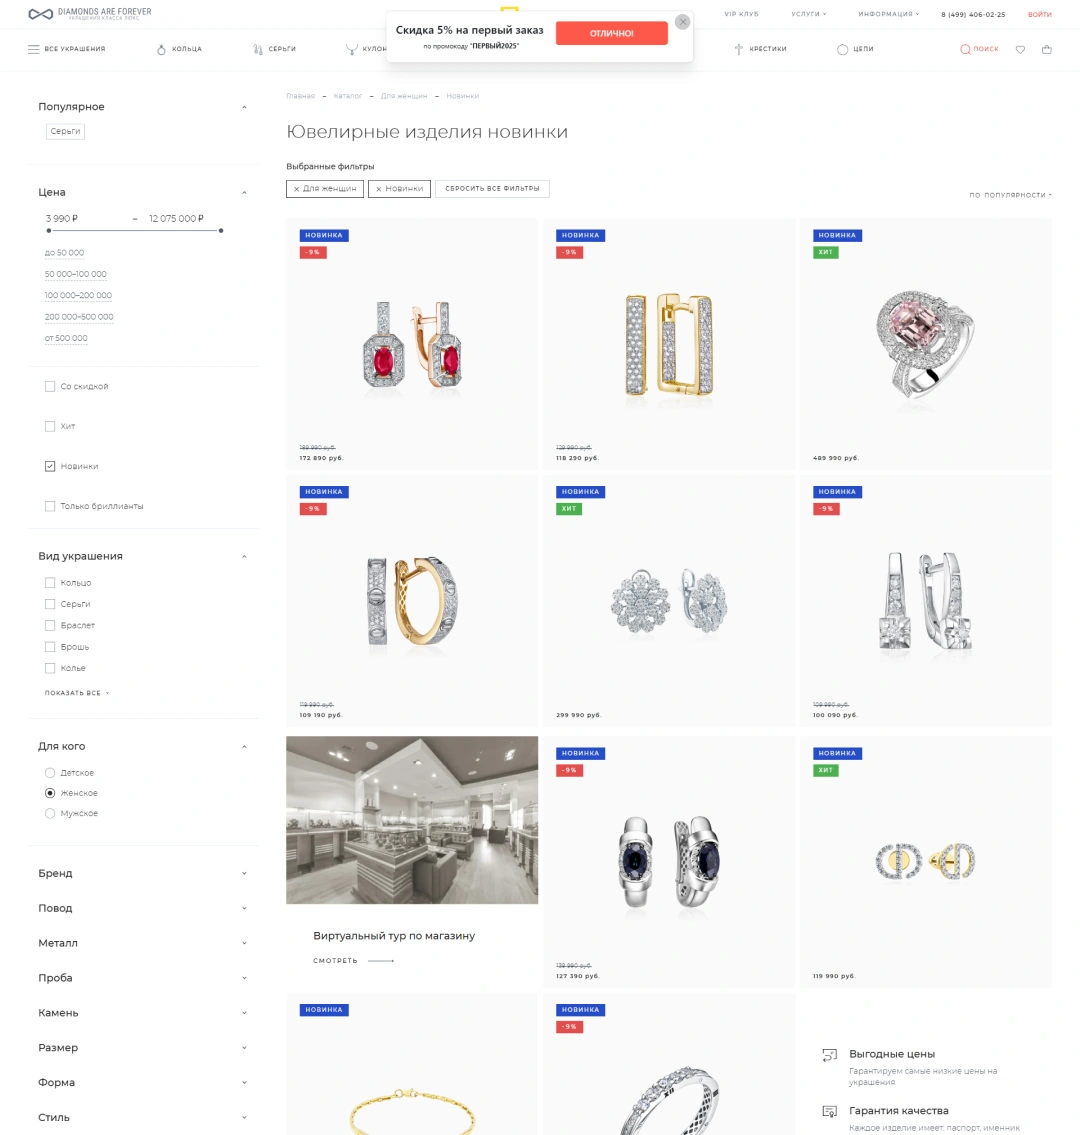
Task: Open the all jewelry hamburger menu icon
Action: click(33, 49)
